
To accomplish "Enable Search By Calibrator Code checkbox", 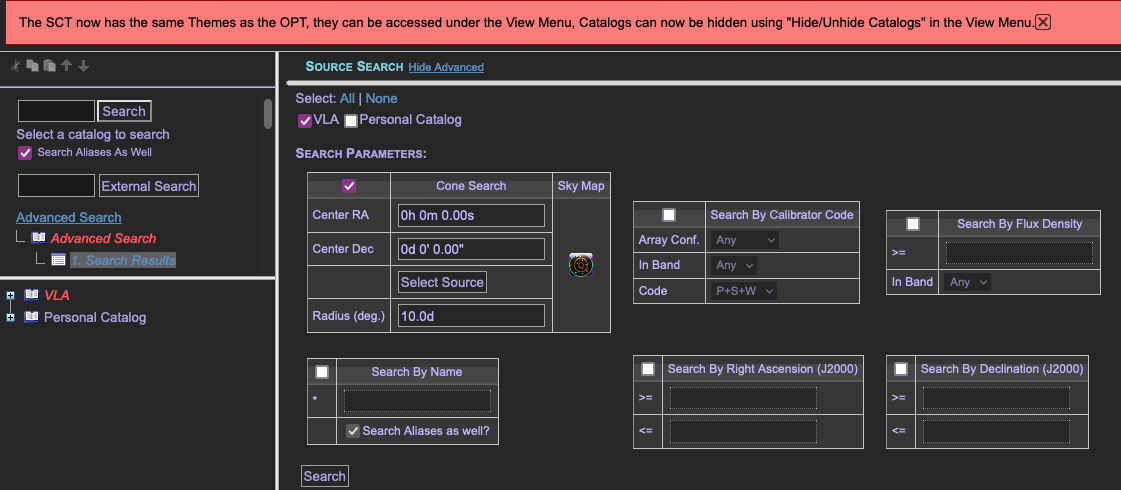I will point(669,215).
